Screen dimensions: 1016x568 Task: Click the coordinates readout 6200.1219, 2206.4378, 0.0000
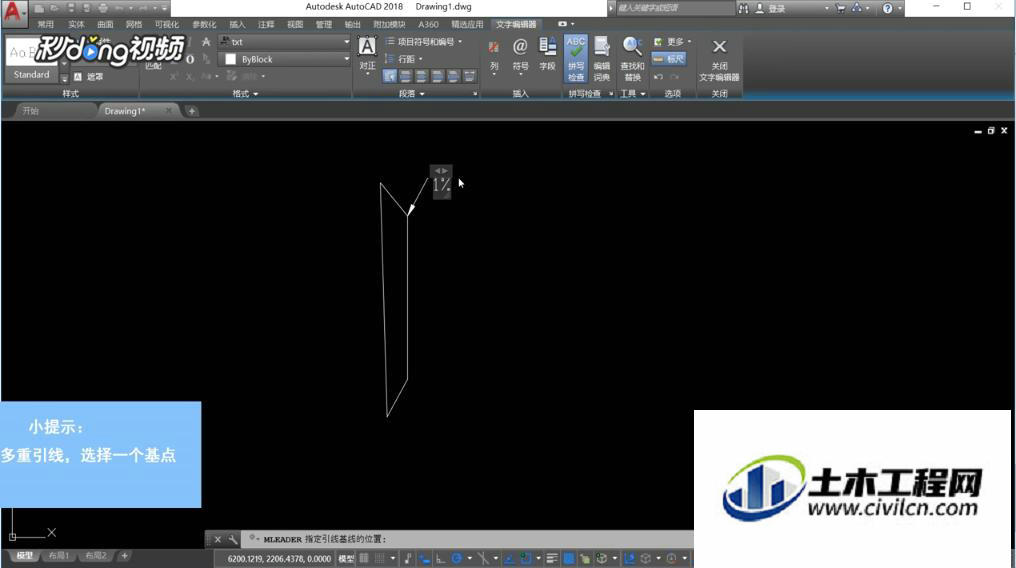[x=279, y=558]
